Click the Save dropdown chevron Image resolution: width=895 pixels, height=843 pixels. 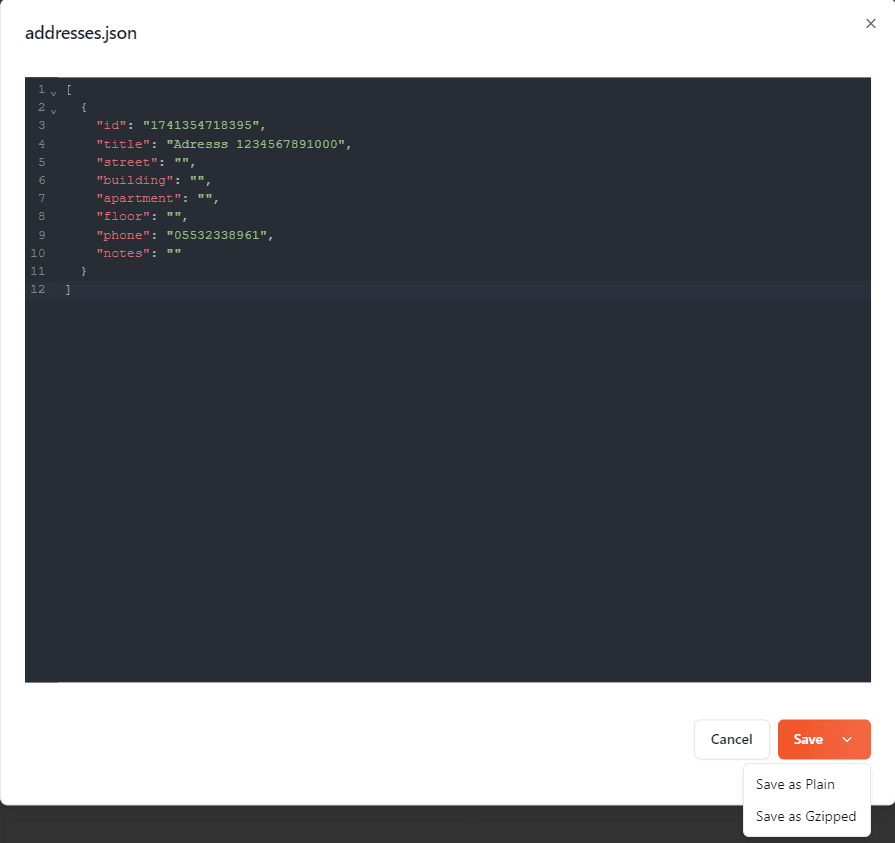point(847,739)
